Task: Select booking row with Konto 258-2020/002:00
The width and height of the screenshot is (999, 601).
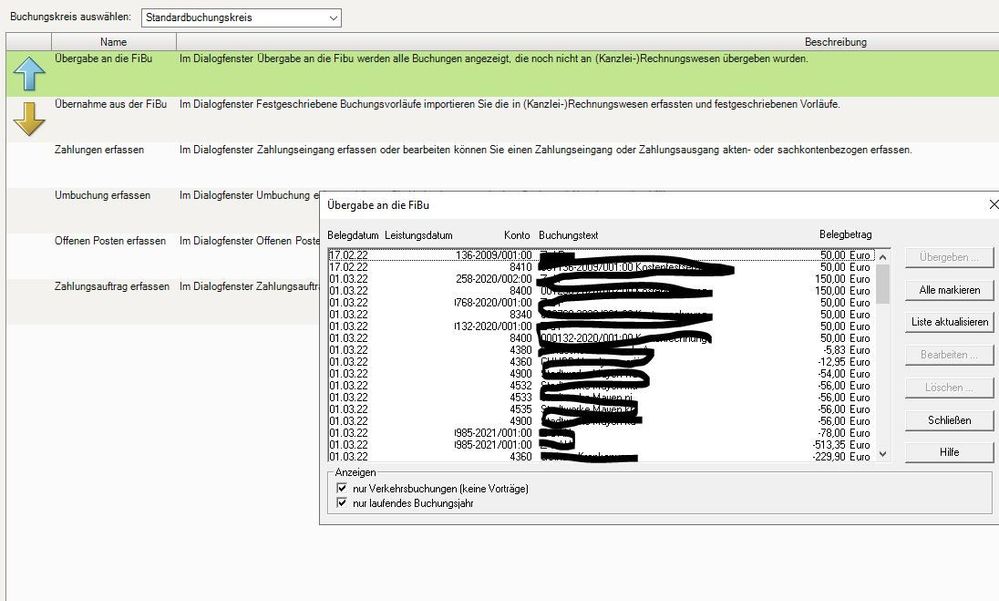Action: click(601, 279)
